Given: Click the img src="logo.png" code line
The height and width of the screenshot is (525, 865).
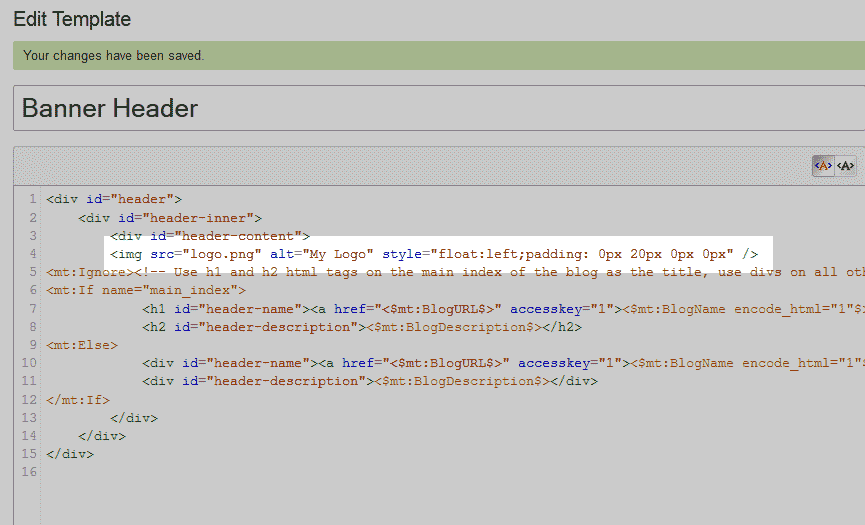Looking at the screenshot, I should [434, 254].
